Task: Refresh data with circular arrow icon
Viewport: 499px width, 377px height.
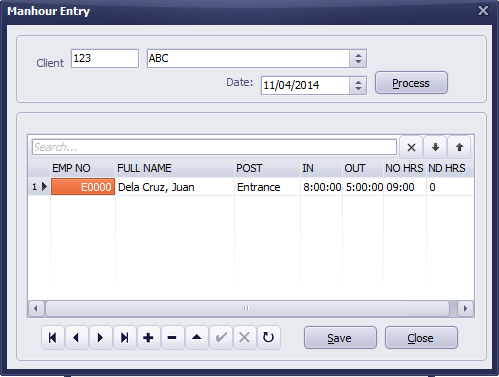Action: (x=269, y=338)
